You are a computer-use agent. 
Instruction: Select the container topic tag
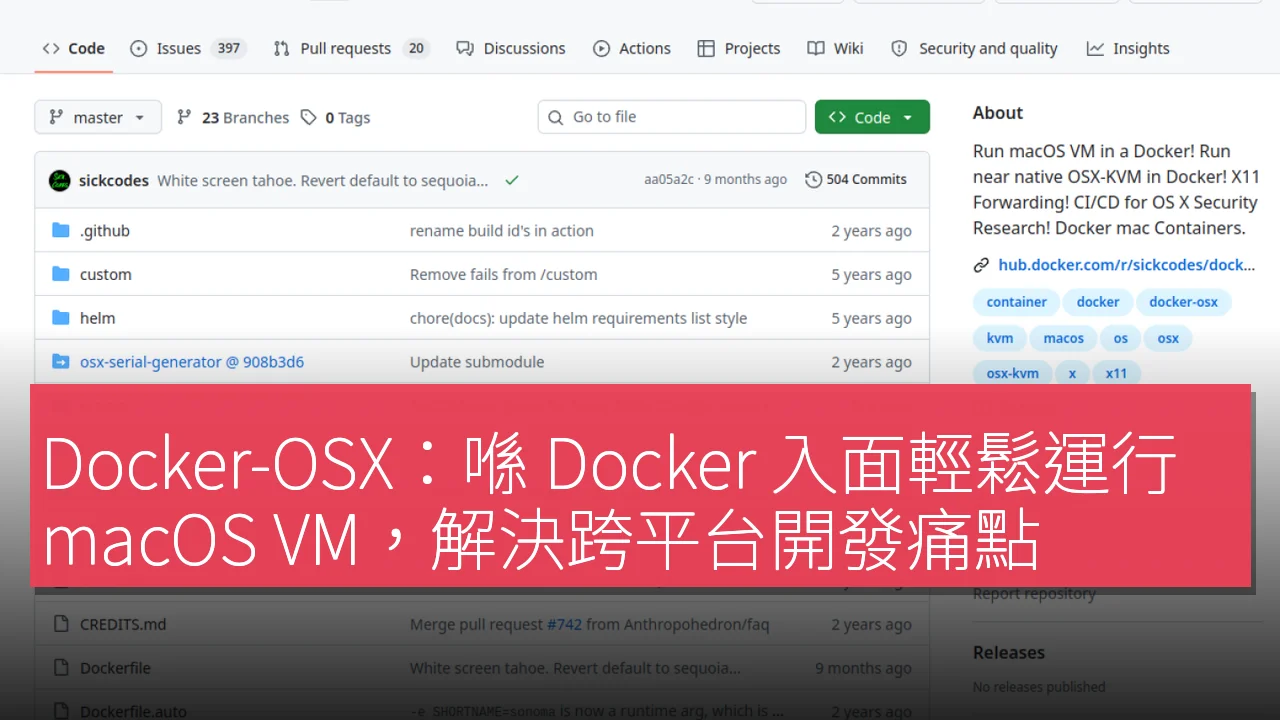(x=1016, y=302)
